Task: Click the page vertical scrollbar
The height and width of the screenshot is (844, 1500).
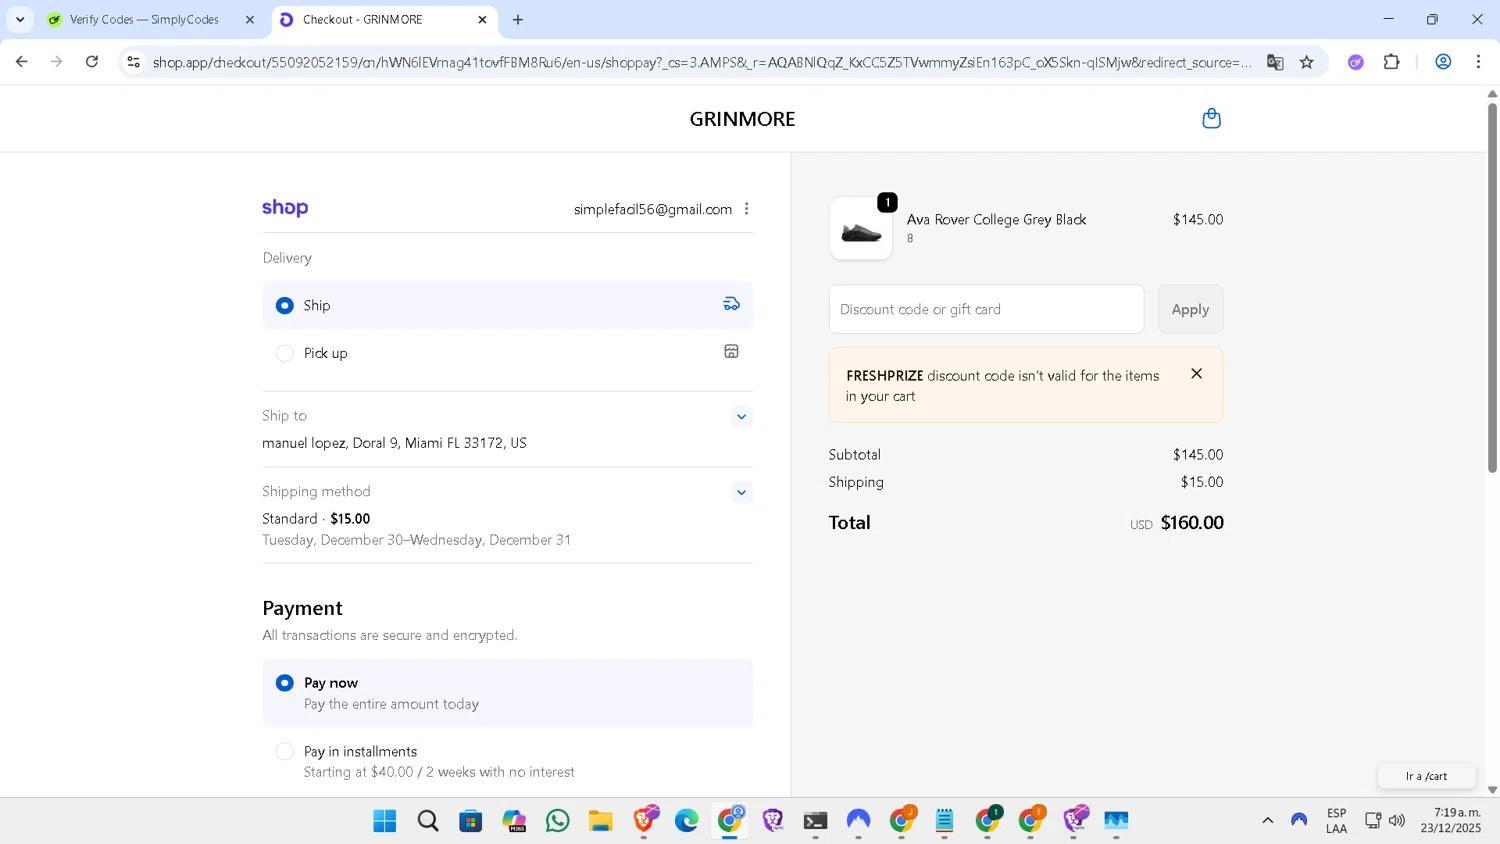Action: pyautogui.click(x=1492, y=288)
